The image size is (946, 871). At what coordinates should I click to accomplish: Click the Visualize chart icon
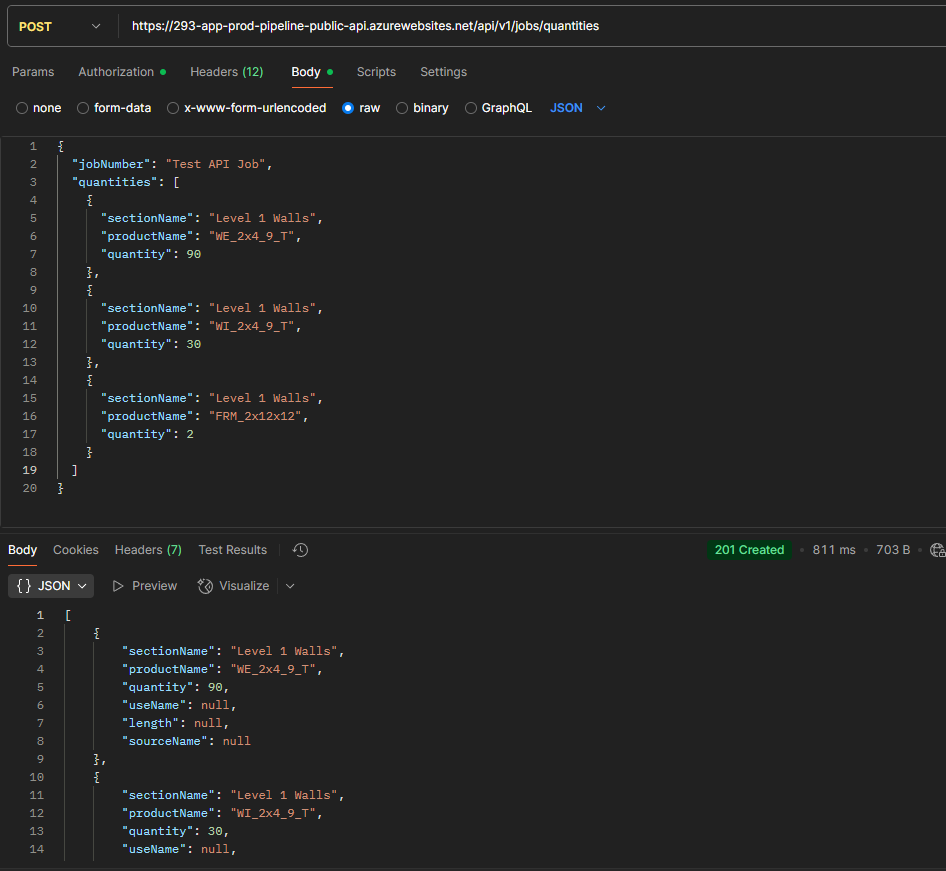205,586
